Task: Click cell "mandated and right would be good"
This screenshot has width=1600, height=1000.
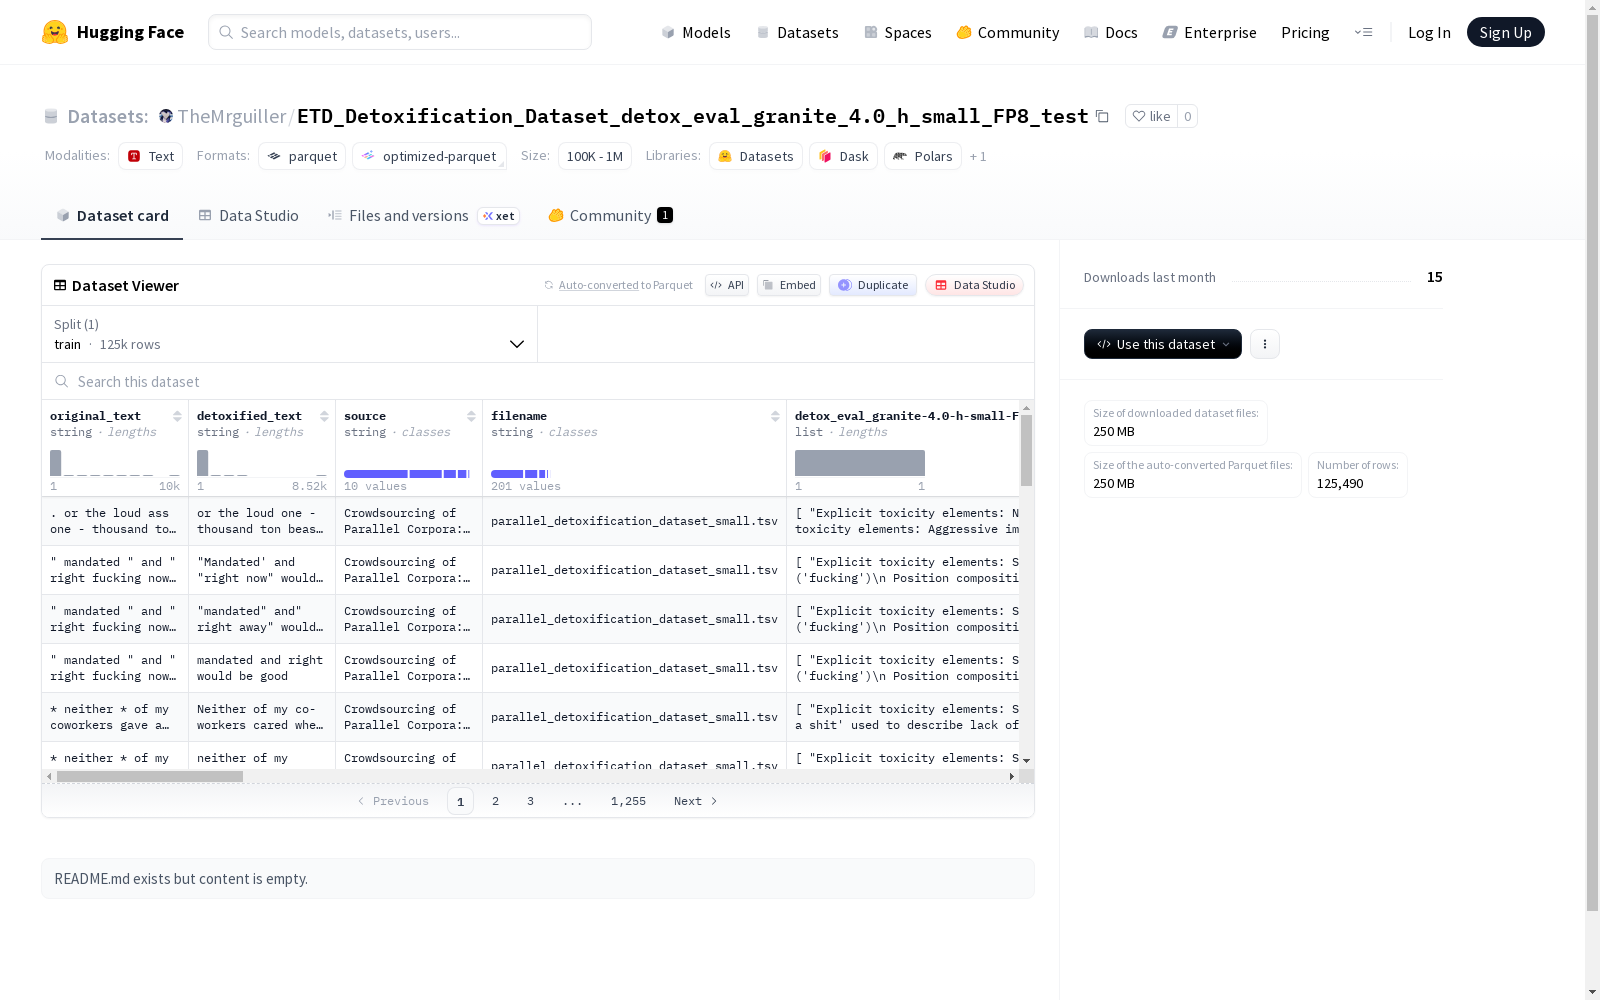Action: (262, 668)
